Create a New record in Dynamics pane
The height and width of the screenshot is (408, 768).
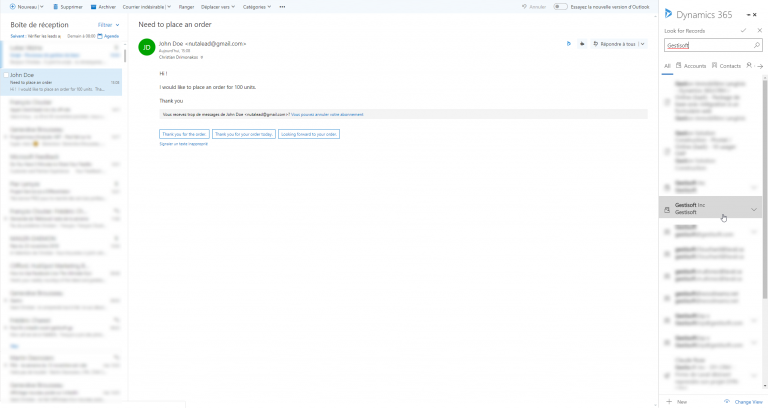(676, 402)
